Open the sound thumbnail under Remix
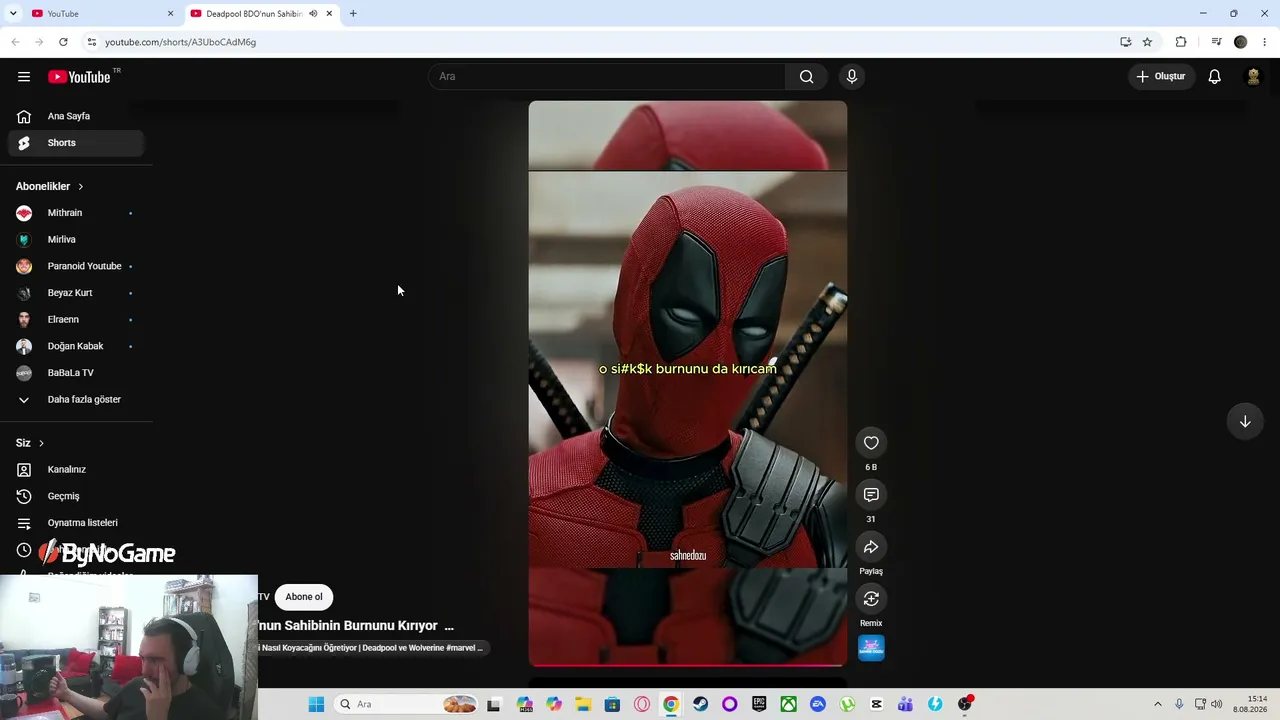 [871, 648]
